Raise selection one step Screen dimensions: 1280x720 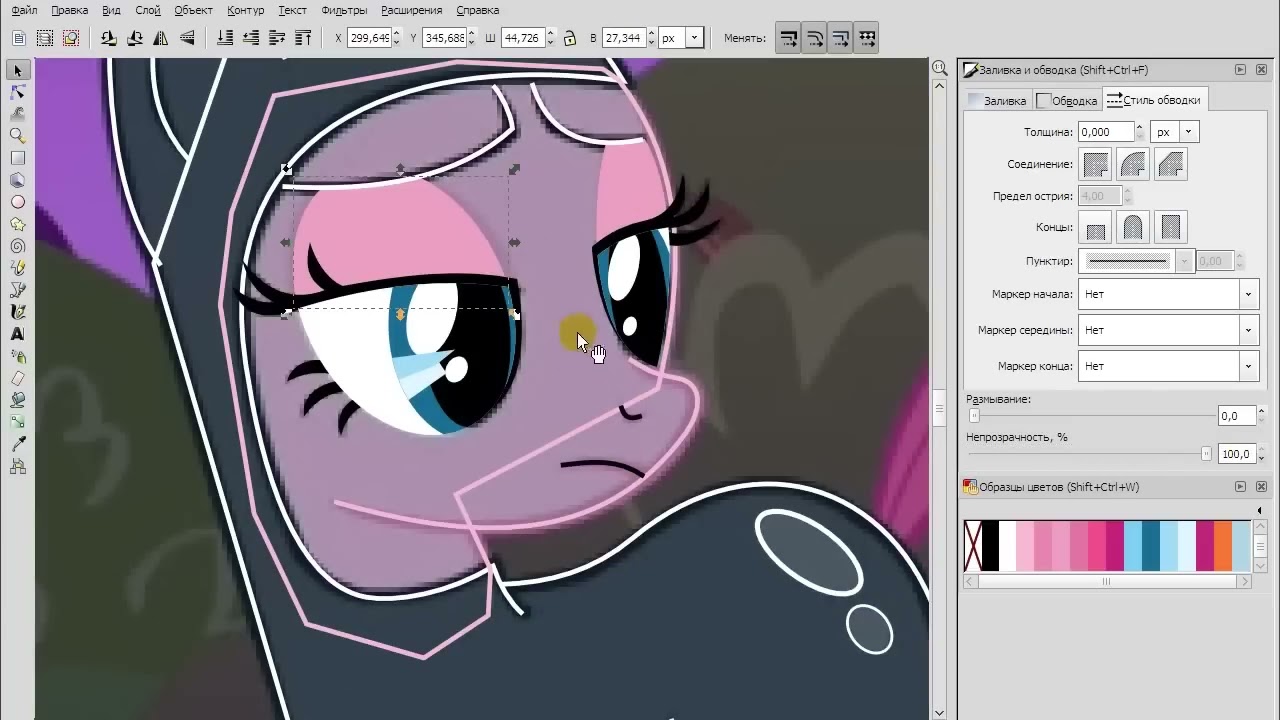(277, 38)
